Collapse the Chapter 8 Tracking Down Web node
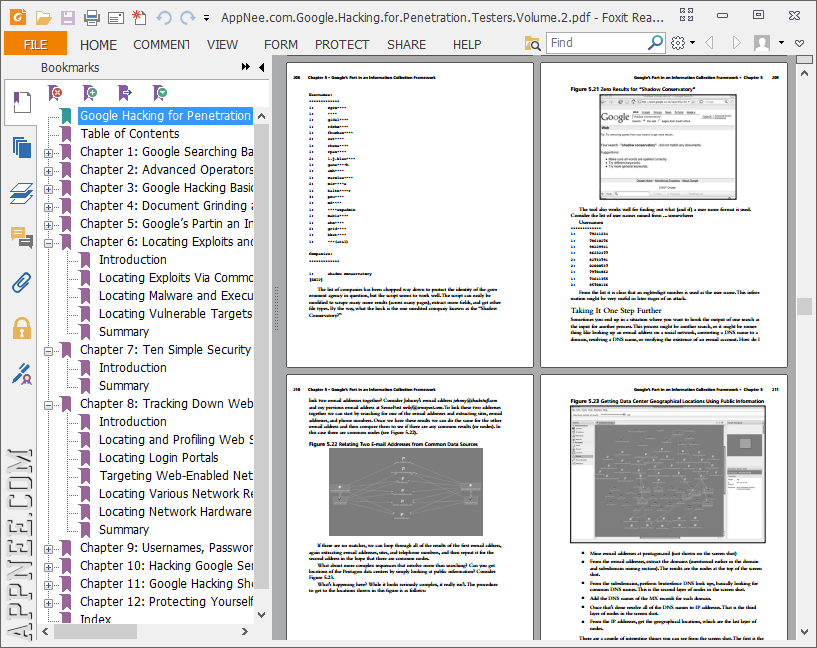Screen dimensions: 817x648 [48, 405]
